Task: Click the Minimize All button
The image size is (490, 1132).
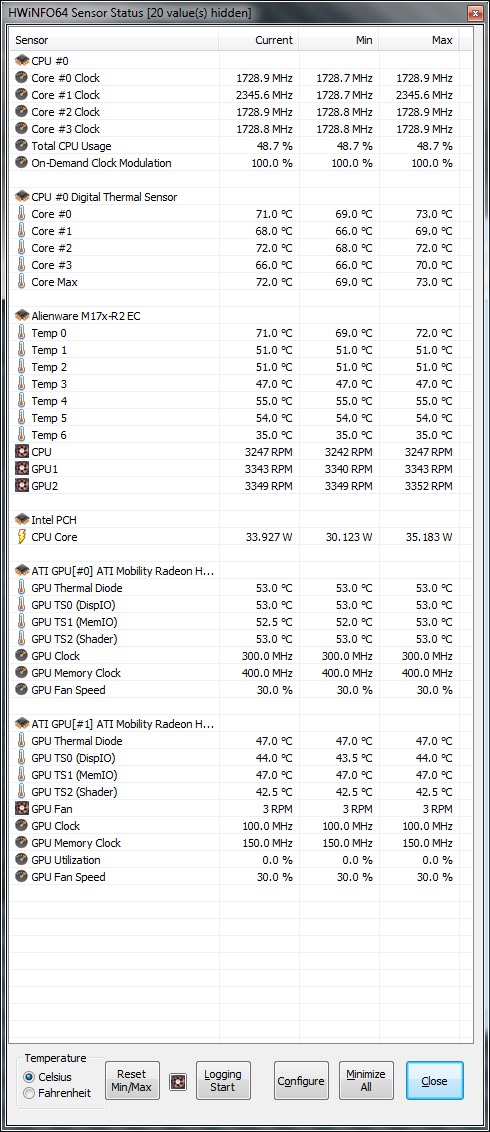Action: (366, 1081)
